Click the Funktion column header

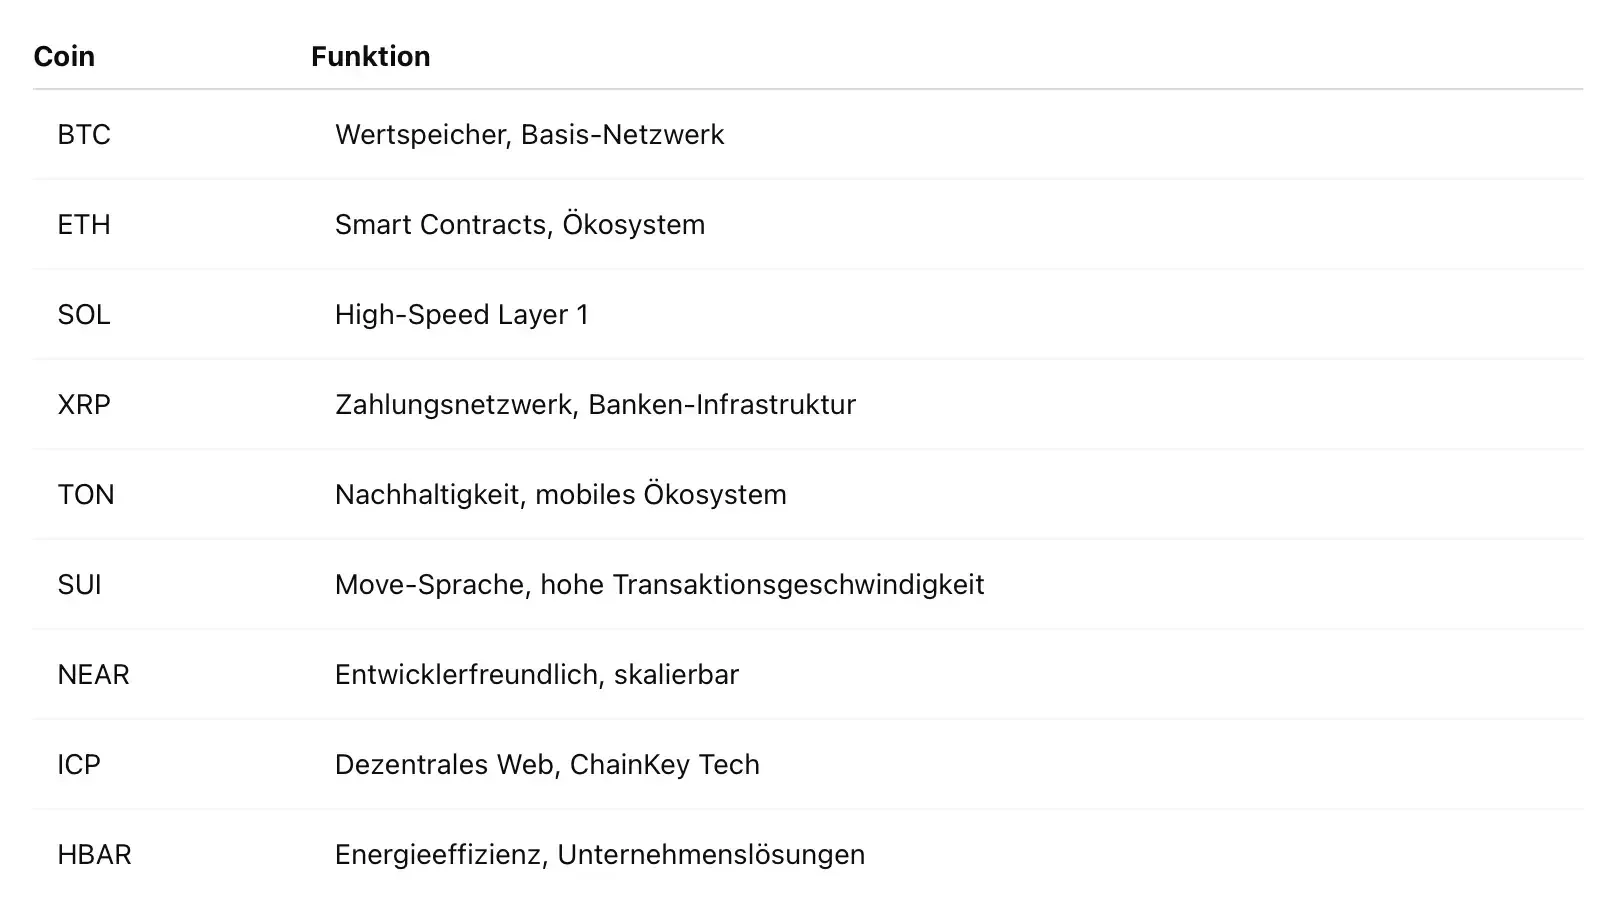(370, 56)
